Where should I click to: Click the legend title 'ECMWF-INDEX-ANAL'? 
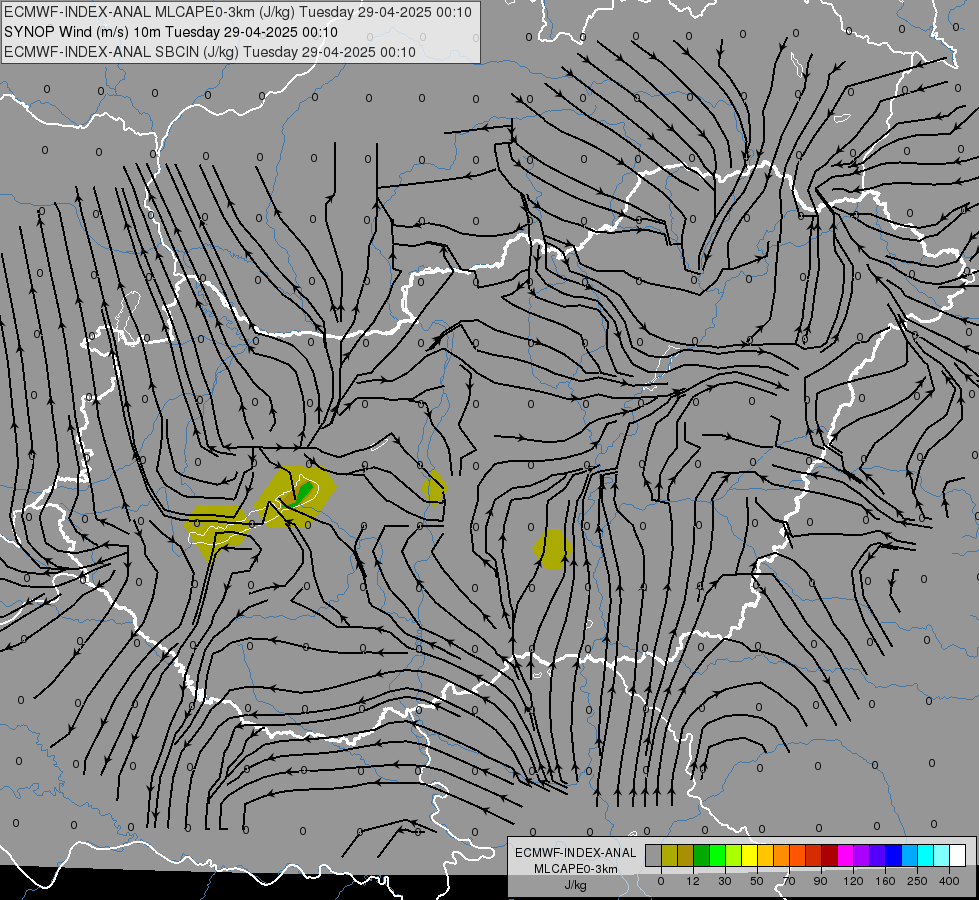576,853
